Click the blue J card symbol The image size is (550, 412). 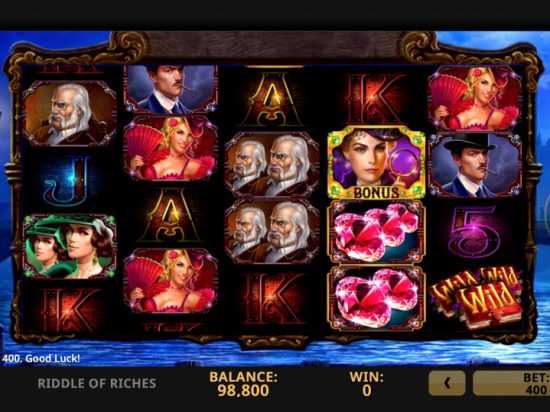(x=70, y=181)
